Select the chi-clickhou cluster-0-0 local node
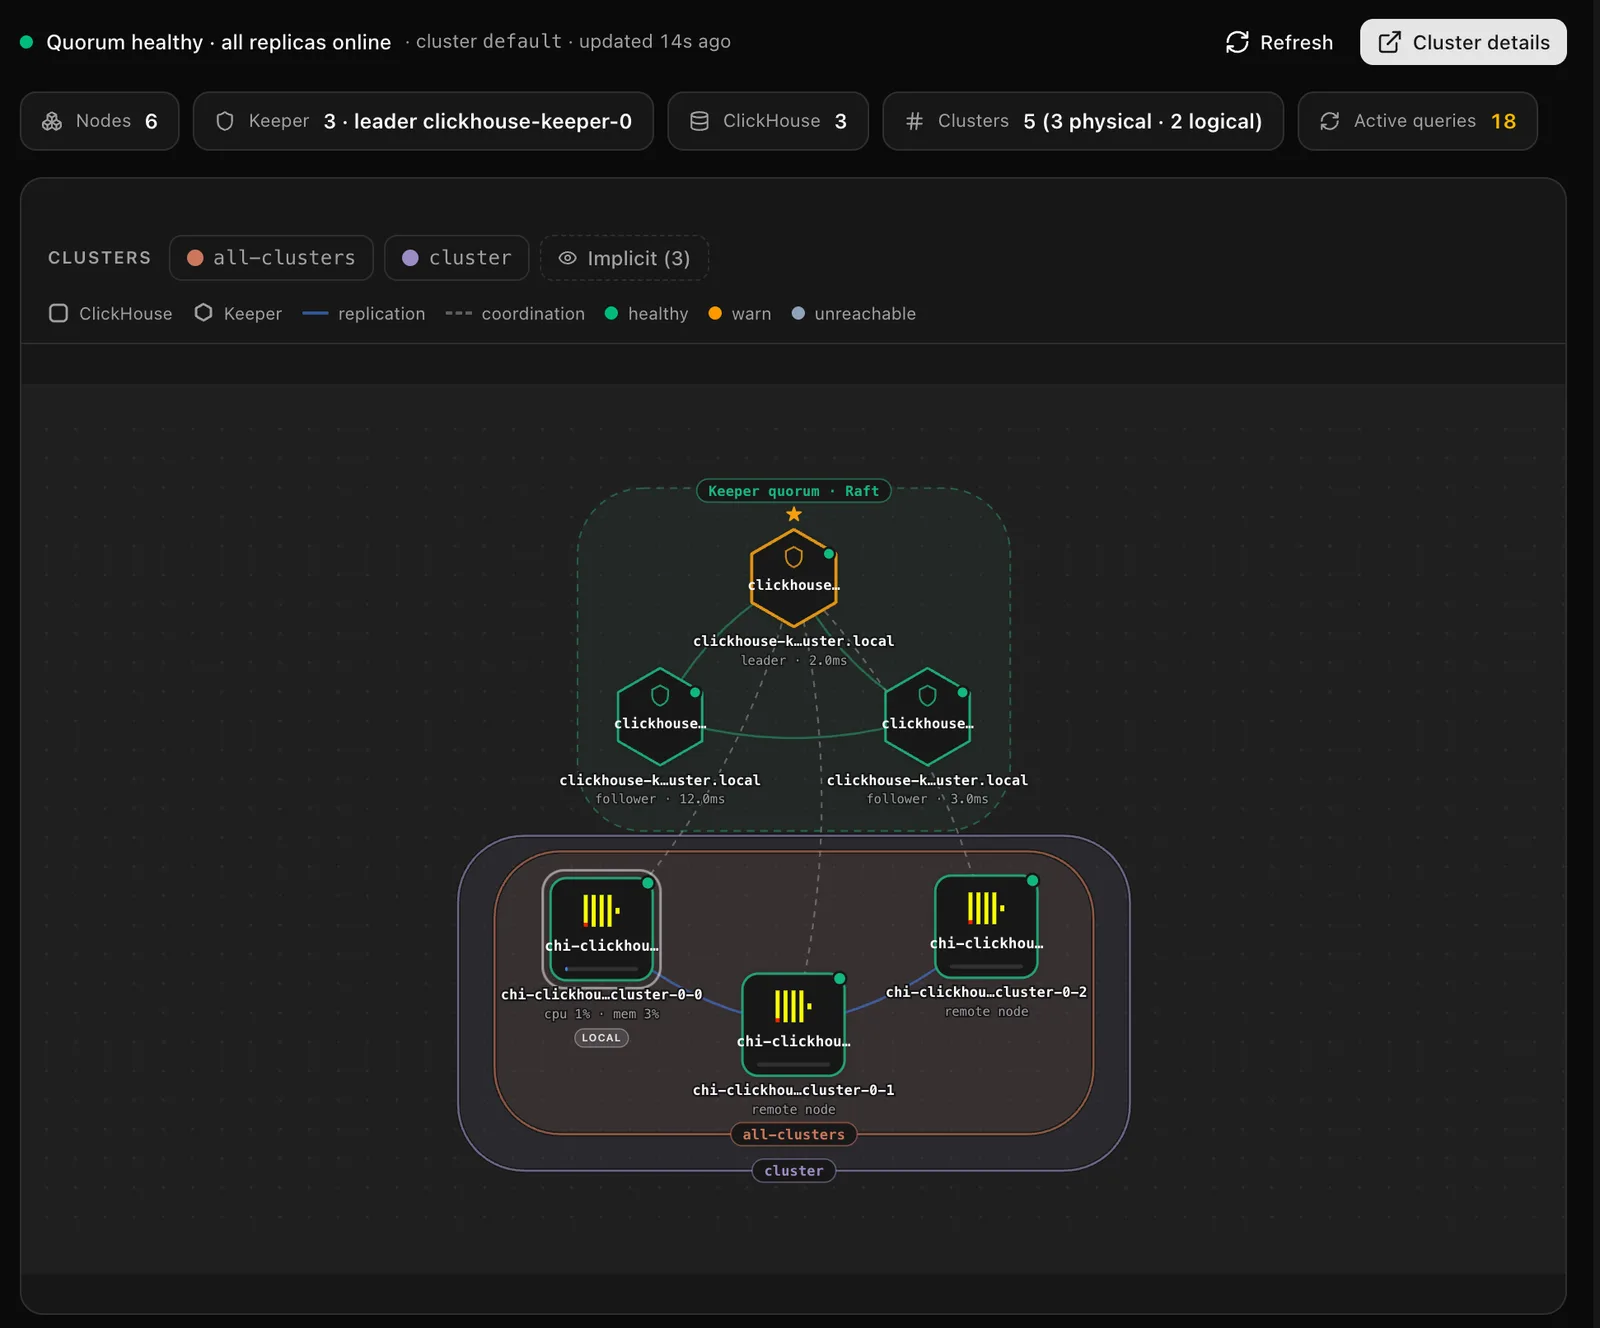Screen dimensions: 1600x1328 tap(601, 929)
